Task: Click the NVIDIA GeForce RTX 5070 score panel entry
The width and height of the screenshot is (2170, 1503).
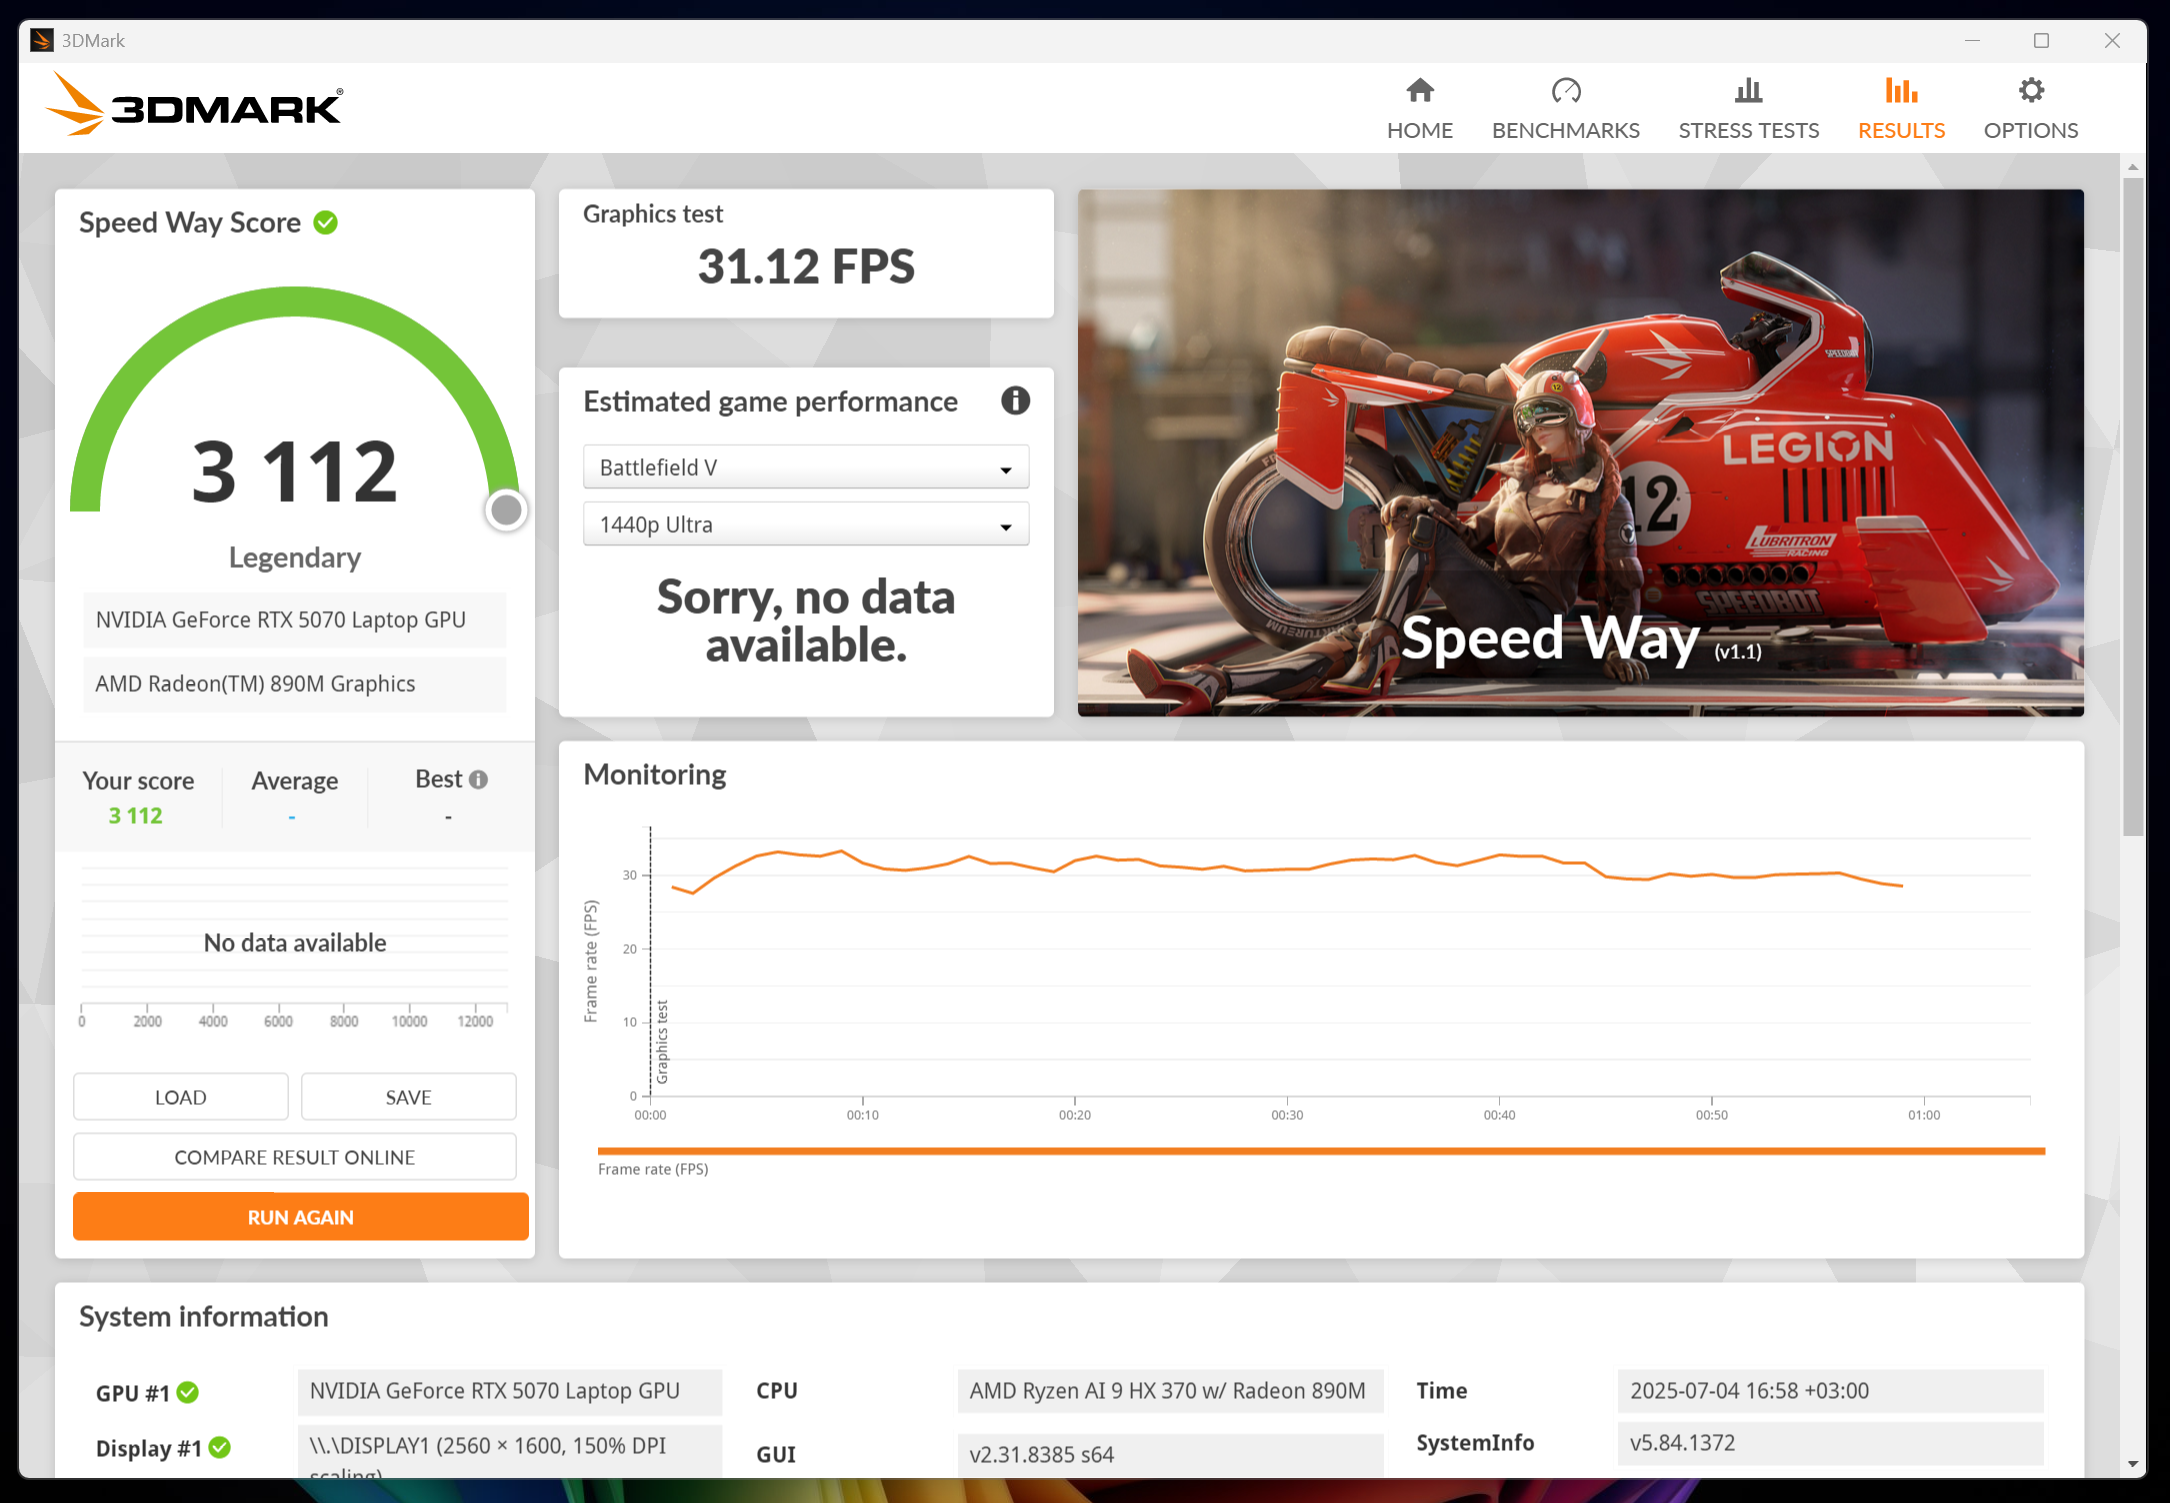Action: click(x=294, y=620)
